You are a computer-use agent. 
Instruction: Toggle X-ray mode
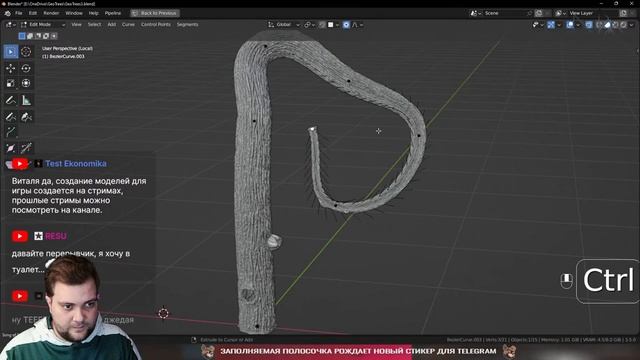tap(589, 25)
